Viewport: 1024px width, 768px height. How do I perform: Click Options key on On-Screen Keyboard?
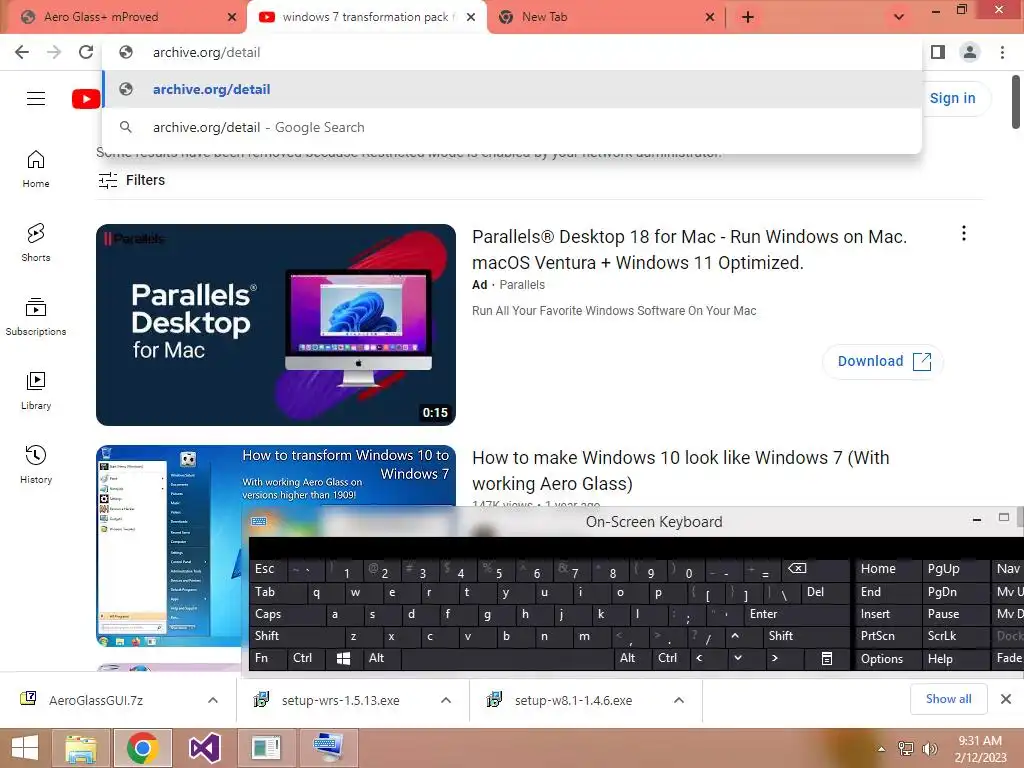pos(888,659)
